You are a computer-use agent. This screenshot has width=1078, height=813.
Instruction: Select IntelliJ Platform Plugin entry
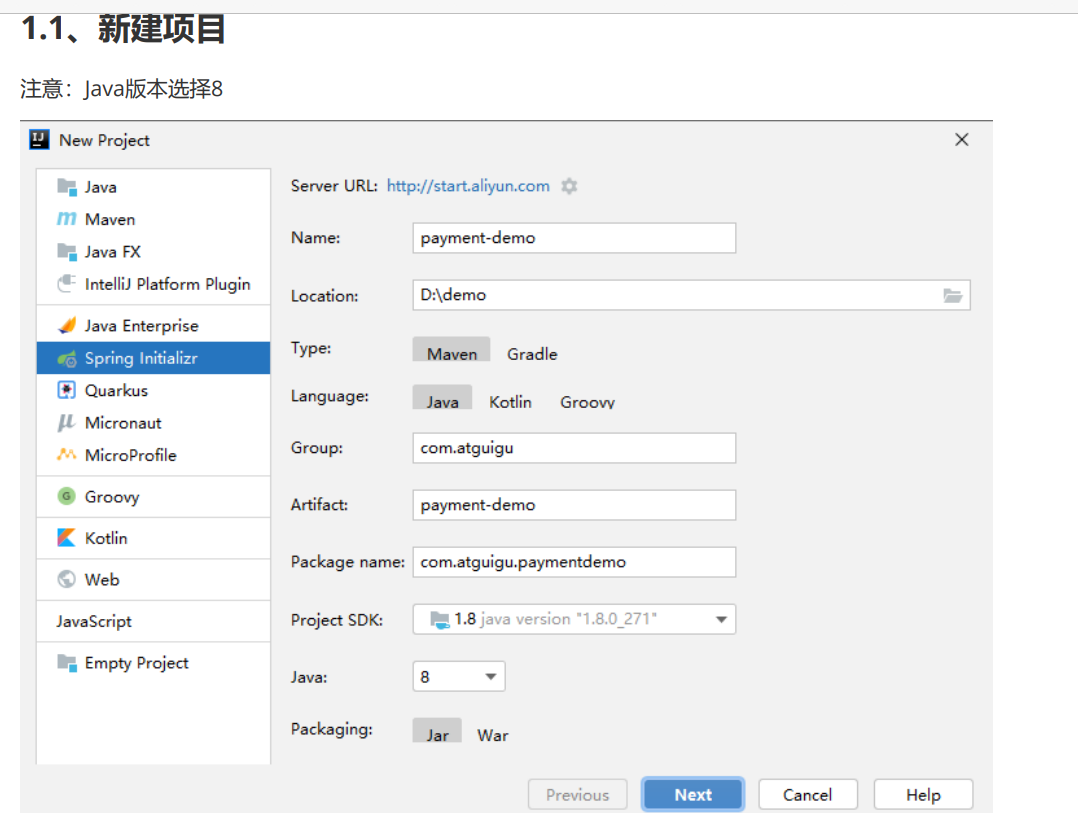[153, 284]
